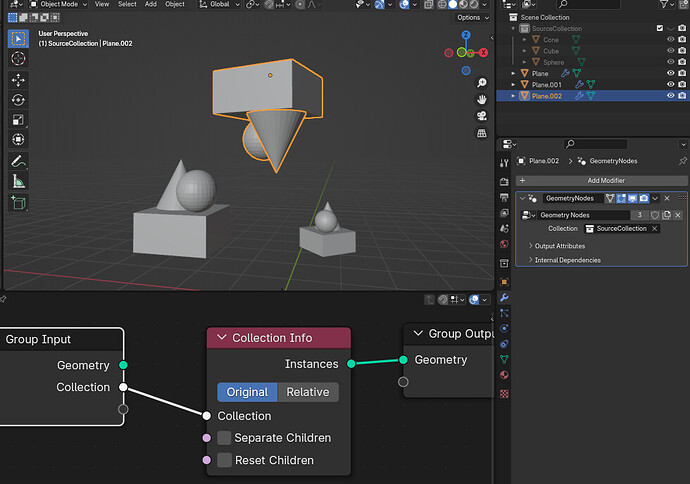Screen dimensions: 690x484
Task: Open the Tool properties tab
Action: tap(504, 163)
